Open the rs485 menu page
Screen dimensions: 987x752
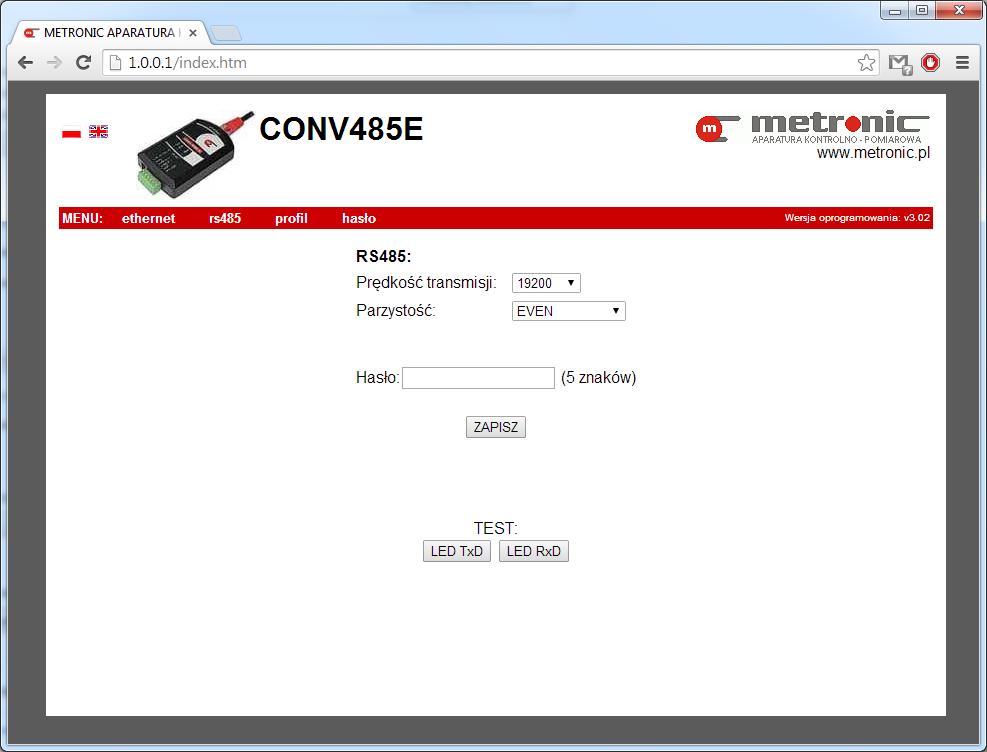pos(225,218)
